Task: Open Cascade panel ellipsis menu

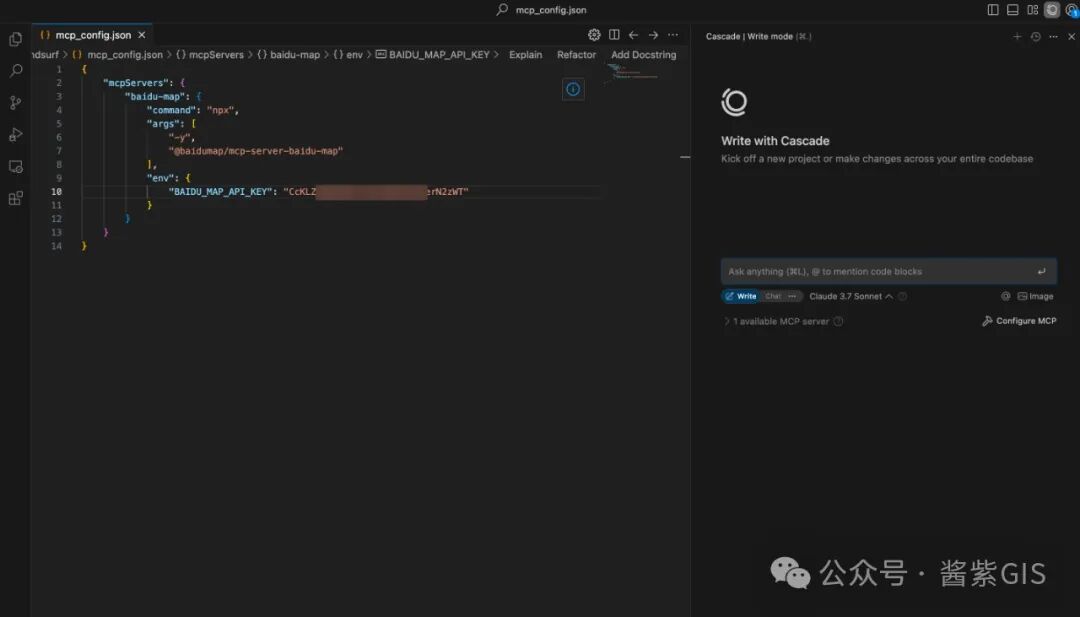Action: (1053, 36)
